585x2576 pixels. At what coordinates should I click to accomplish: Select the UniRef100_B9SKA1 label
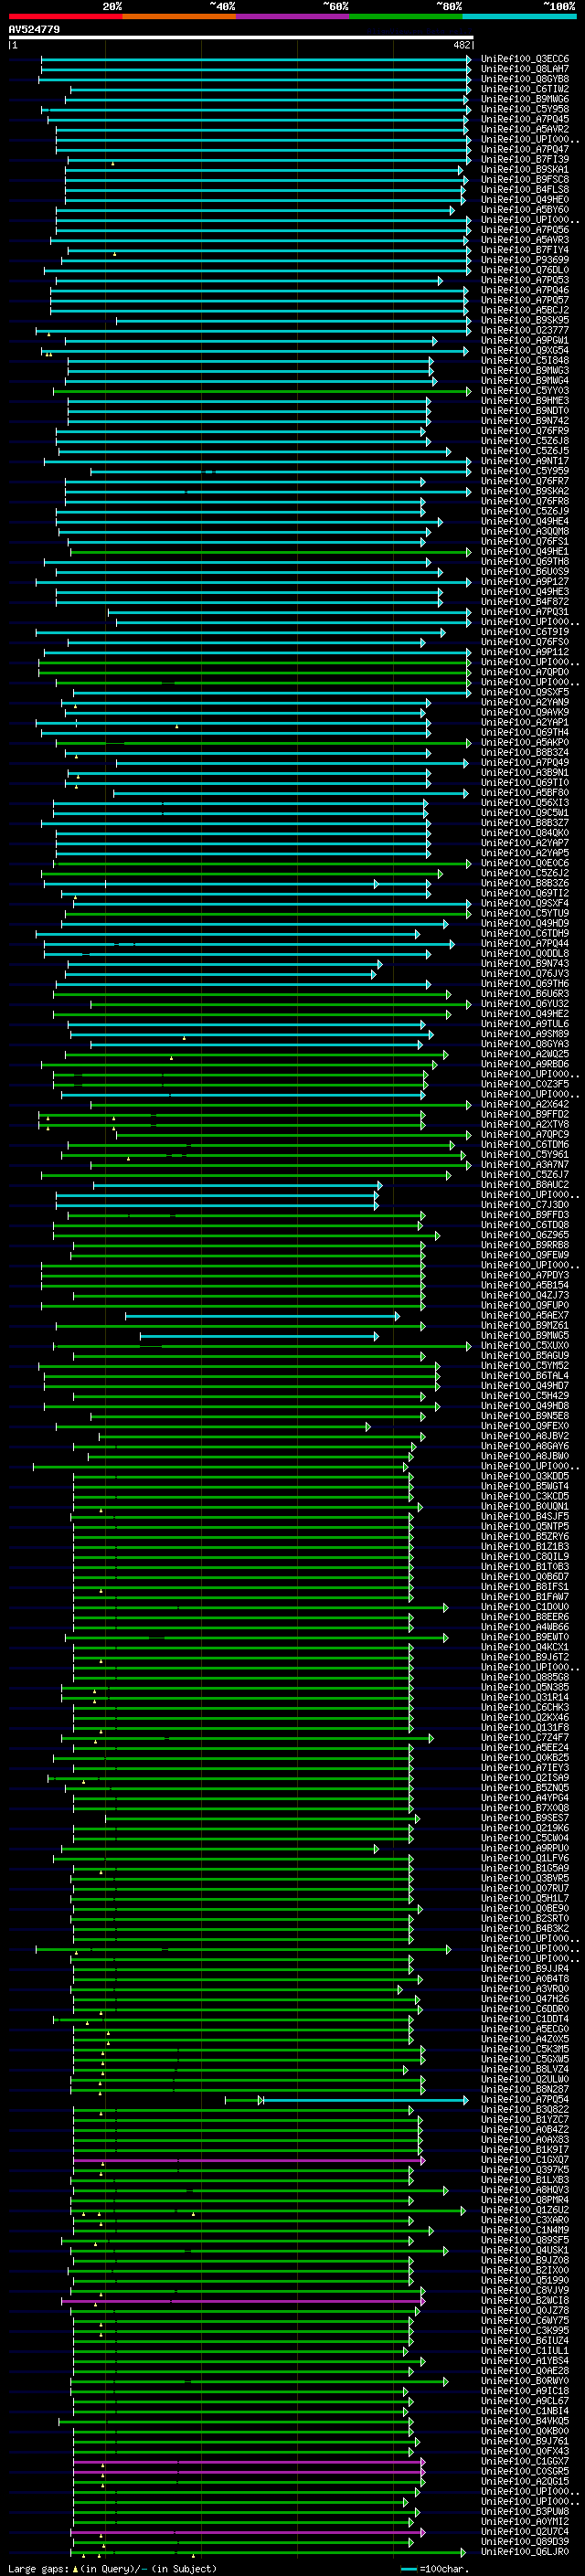click(525, 169)
